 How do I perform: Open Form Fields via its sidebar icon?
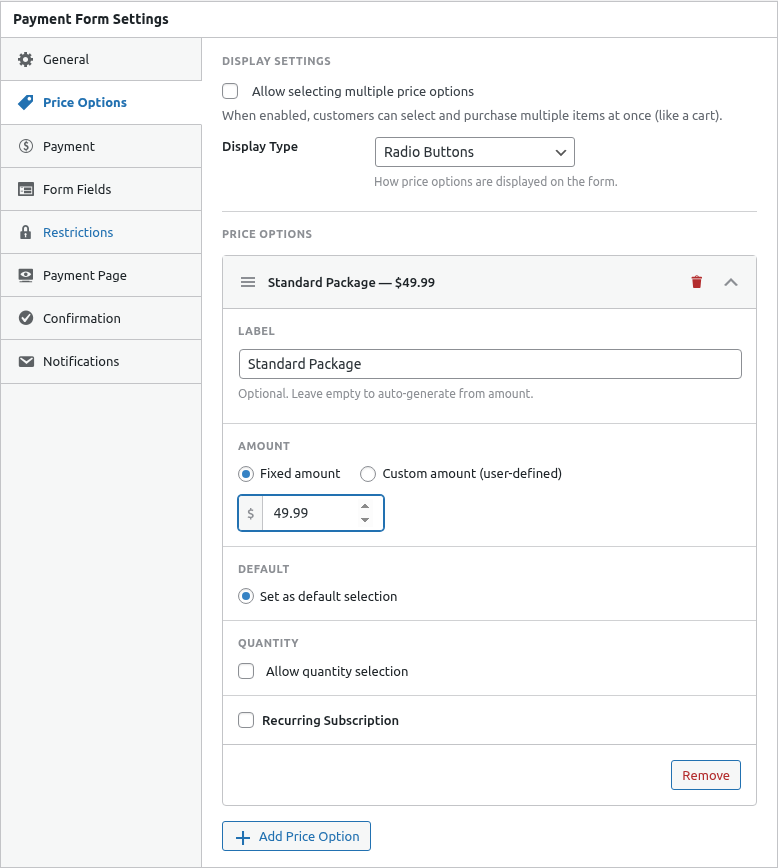pos(25,189)
